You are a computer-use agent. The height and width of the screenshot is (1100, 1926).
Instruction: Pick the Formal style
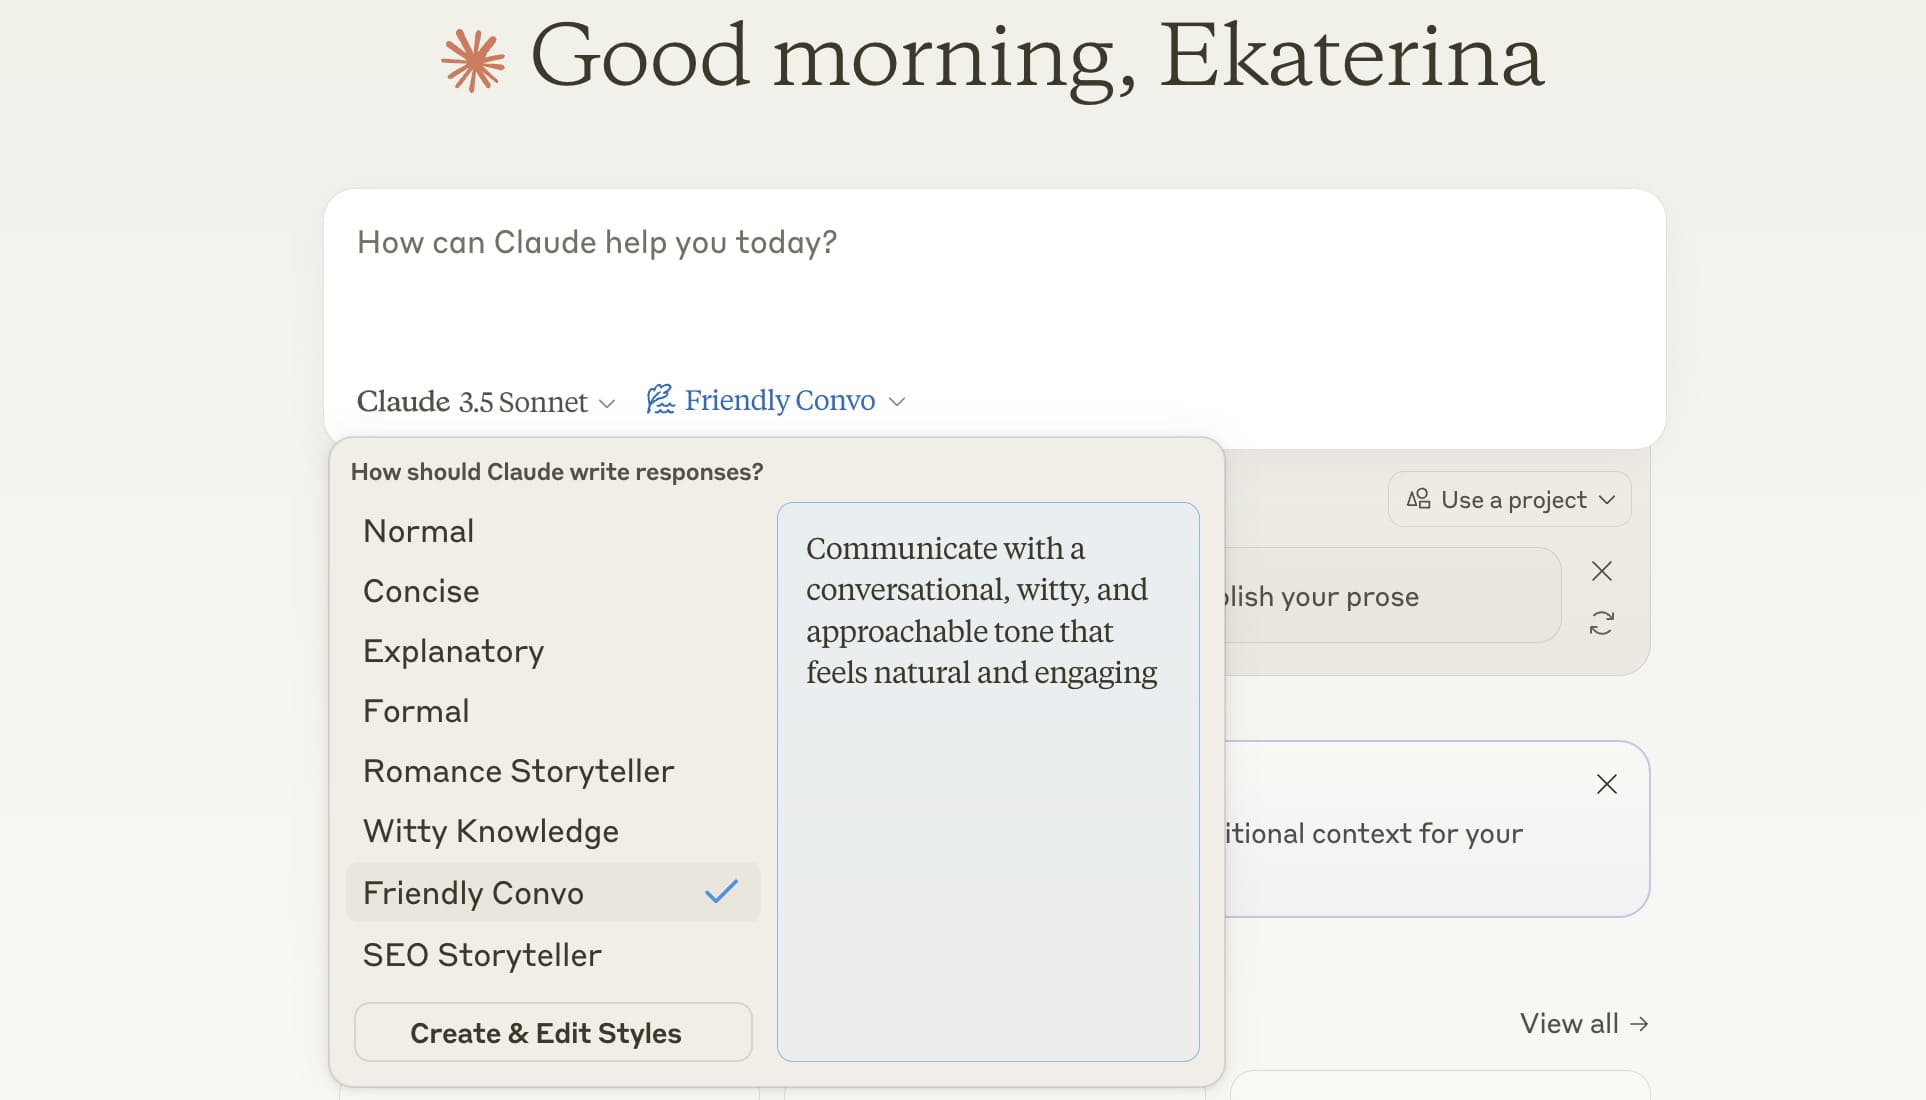coord(416,711)
